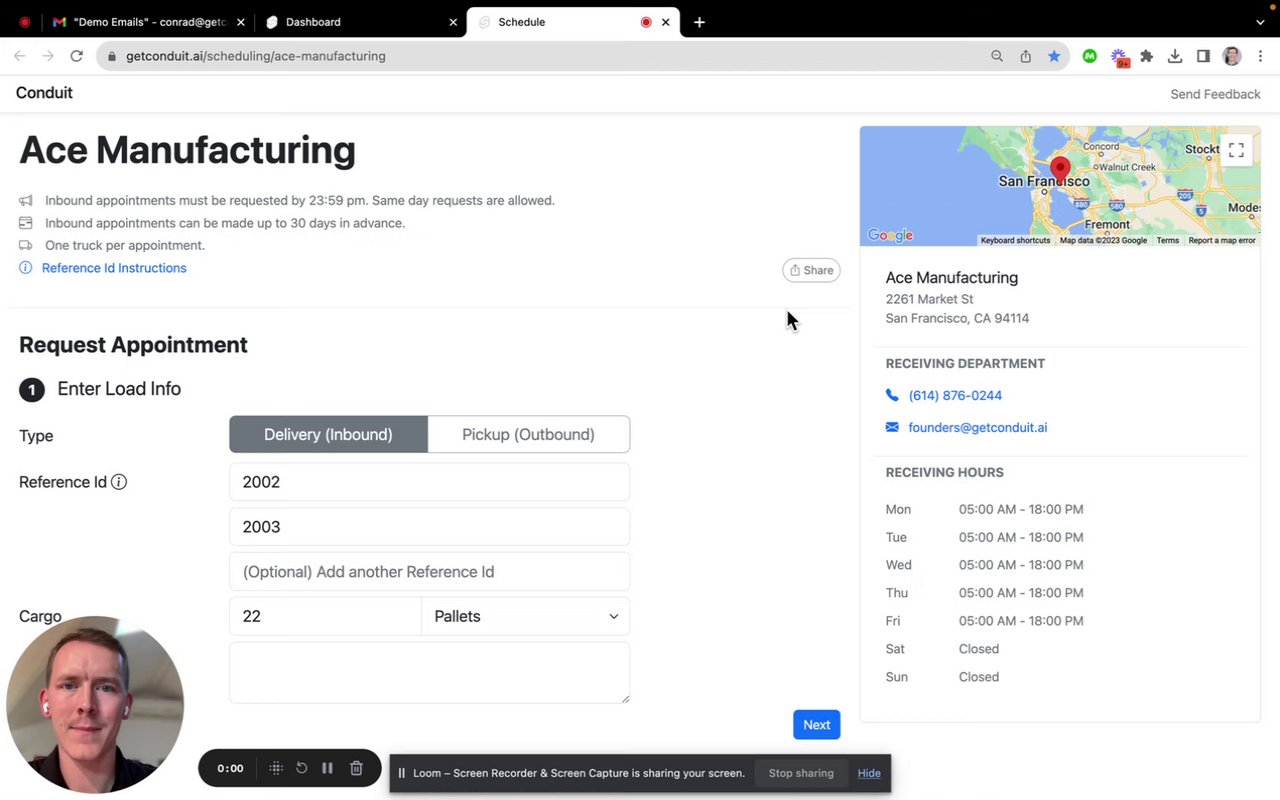This screenshot has height=800, width=1280.
Task: Select Pickup (Outbound) appointment type
Action: coord(528,435)
